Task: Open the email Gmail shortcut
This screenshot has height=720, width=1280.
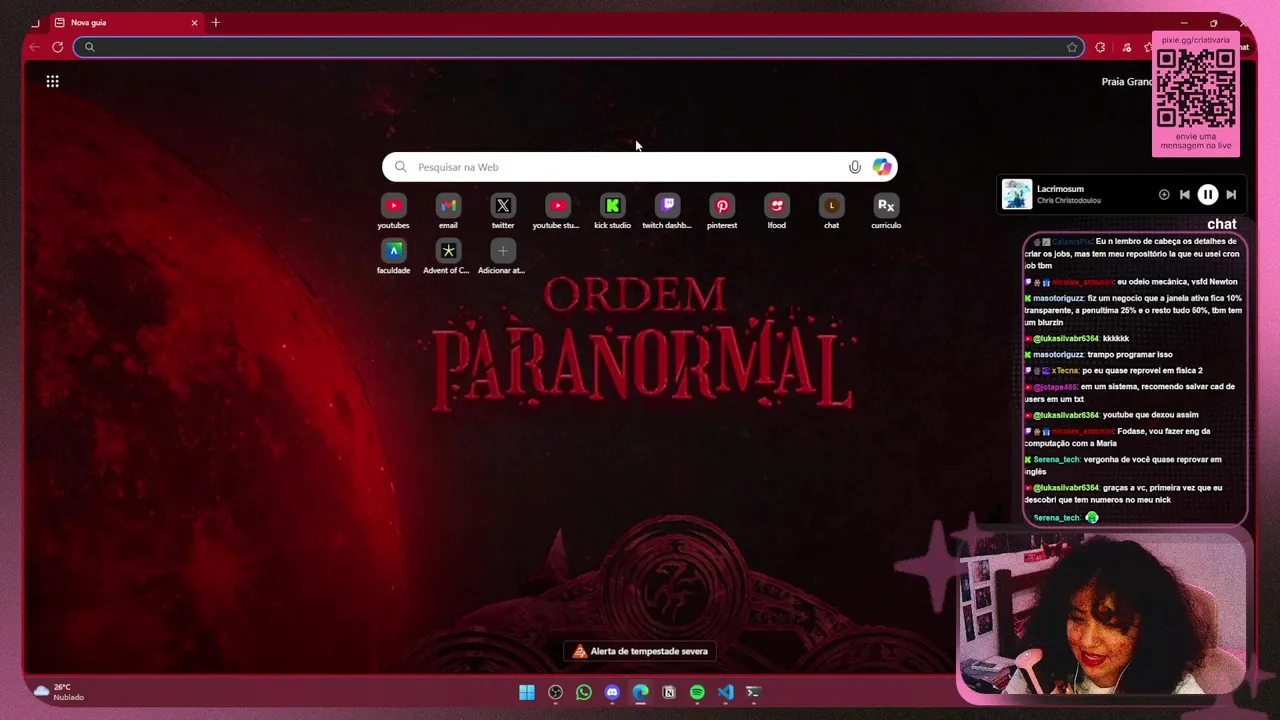Action: point(448,211)
